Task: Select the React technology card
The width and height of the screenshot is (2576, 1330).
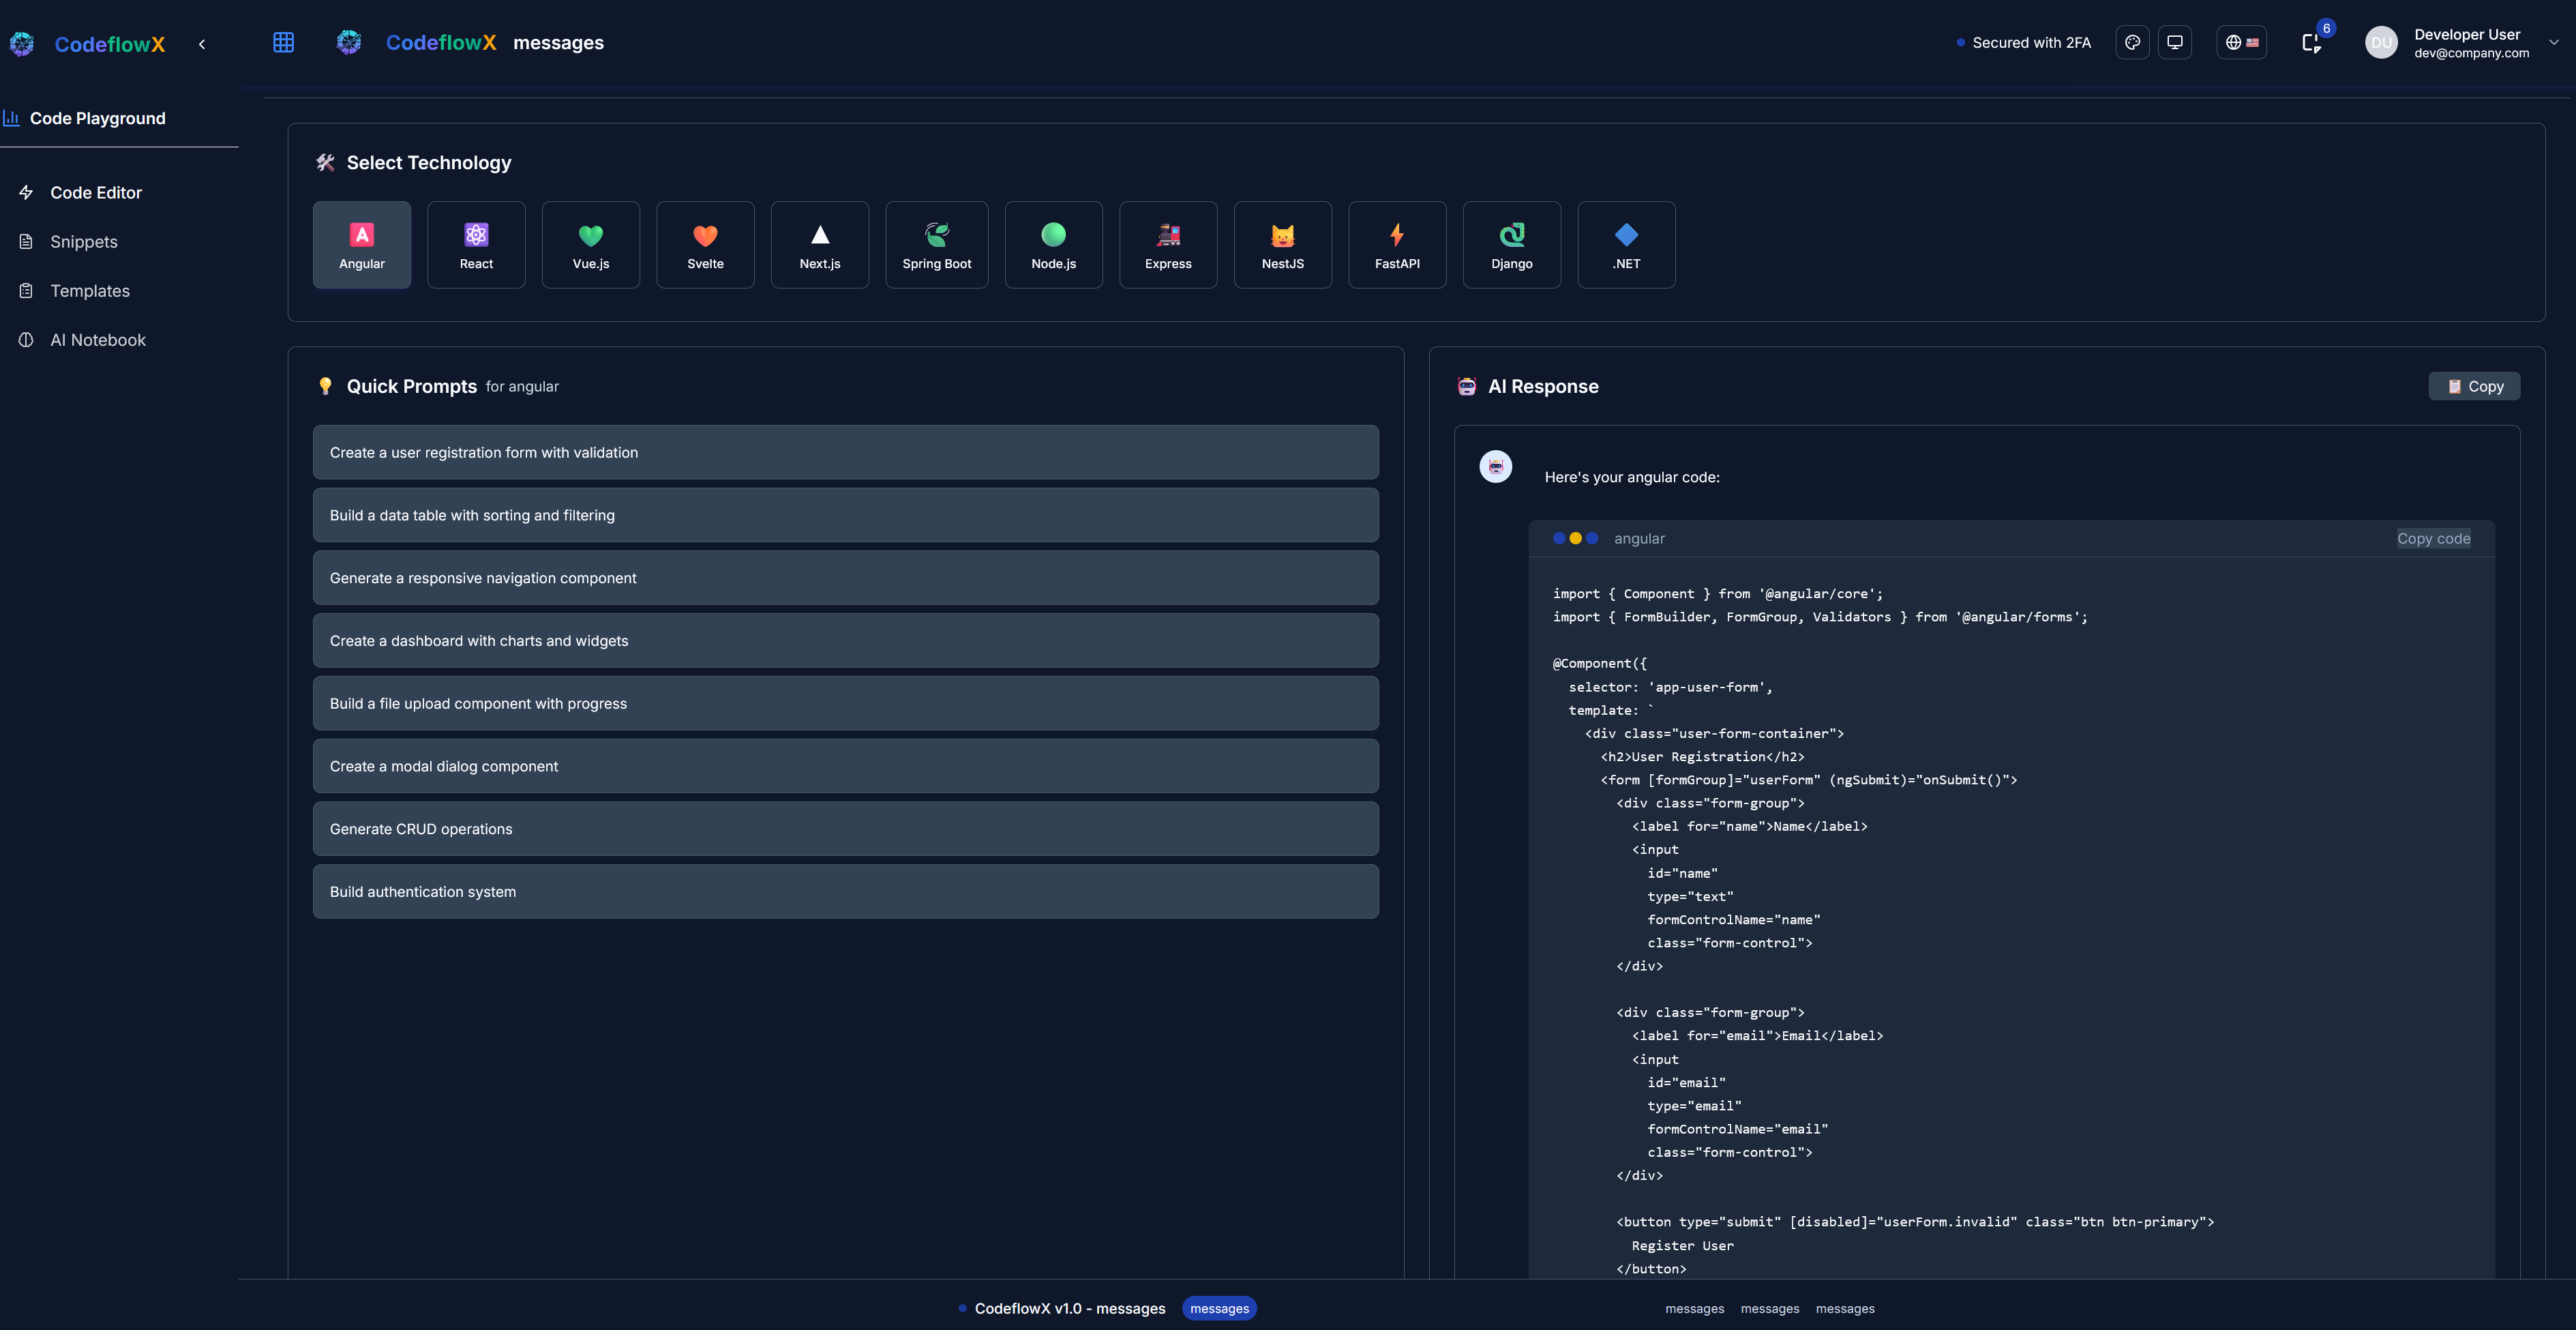Action: [476, 245]
